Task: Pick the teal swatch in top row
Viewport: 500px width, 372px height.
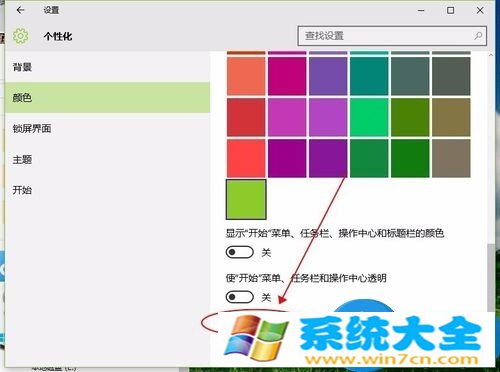Action: [369, 76]
